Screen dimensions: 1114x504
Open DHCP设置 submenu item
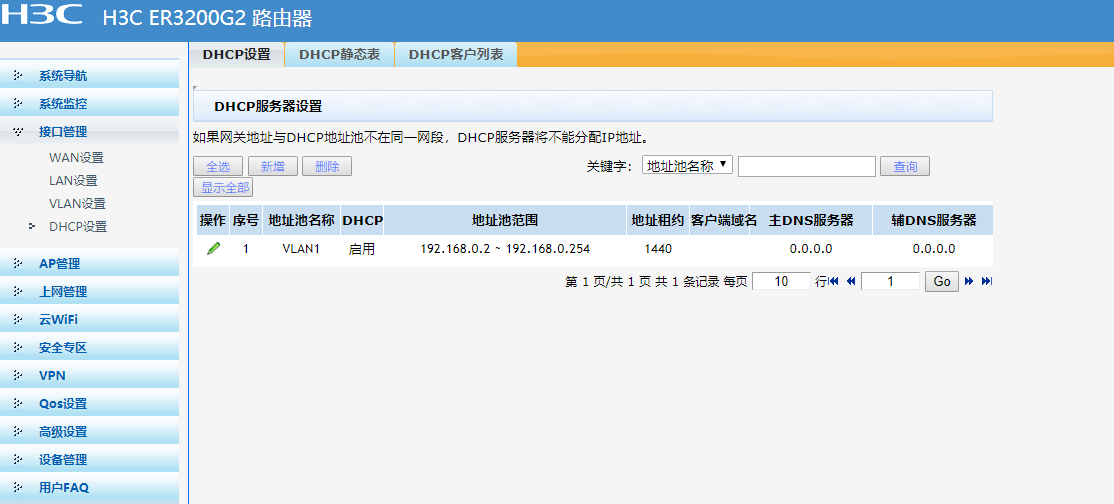click(78, 227)
